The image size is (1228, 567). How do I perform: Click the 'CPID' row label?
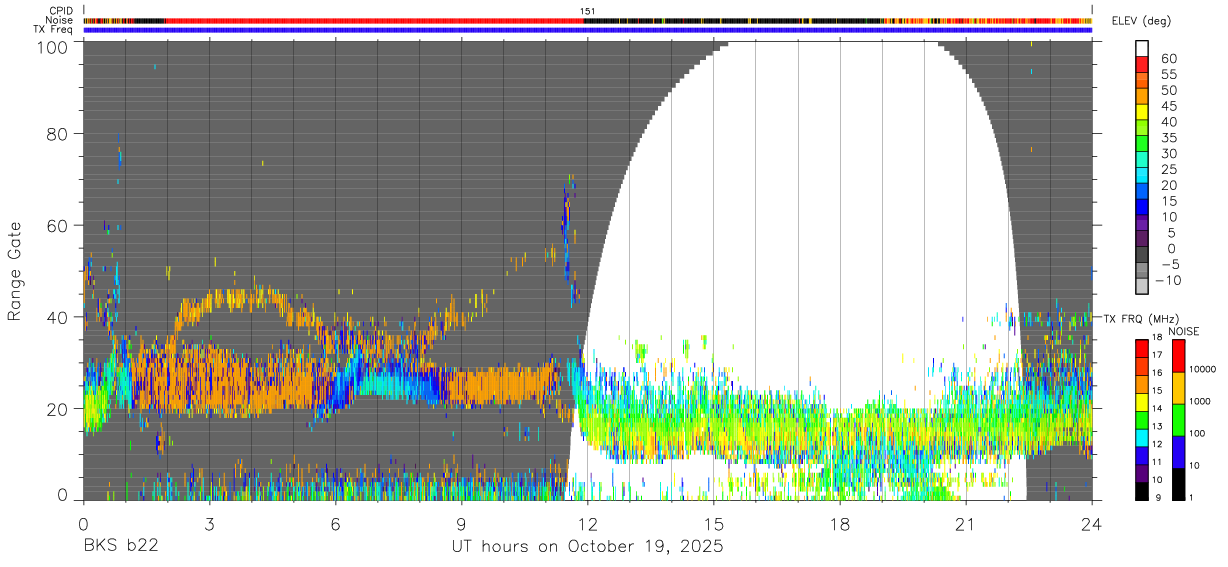61,10
